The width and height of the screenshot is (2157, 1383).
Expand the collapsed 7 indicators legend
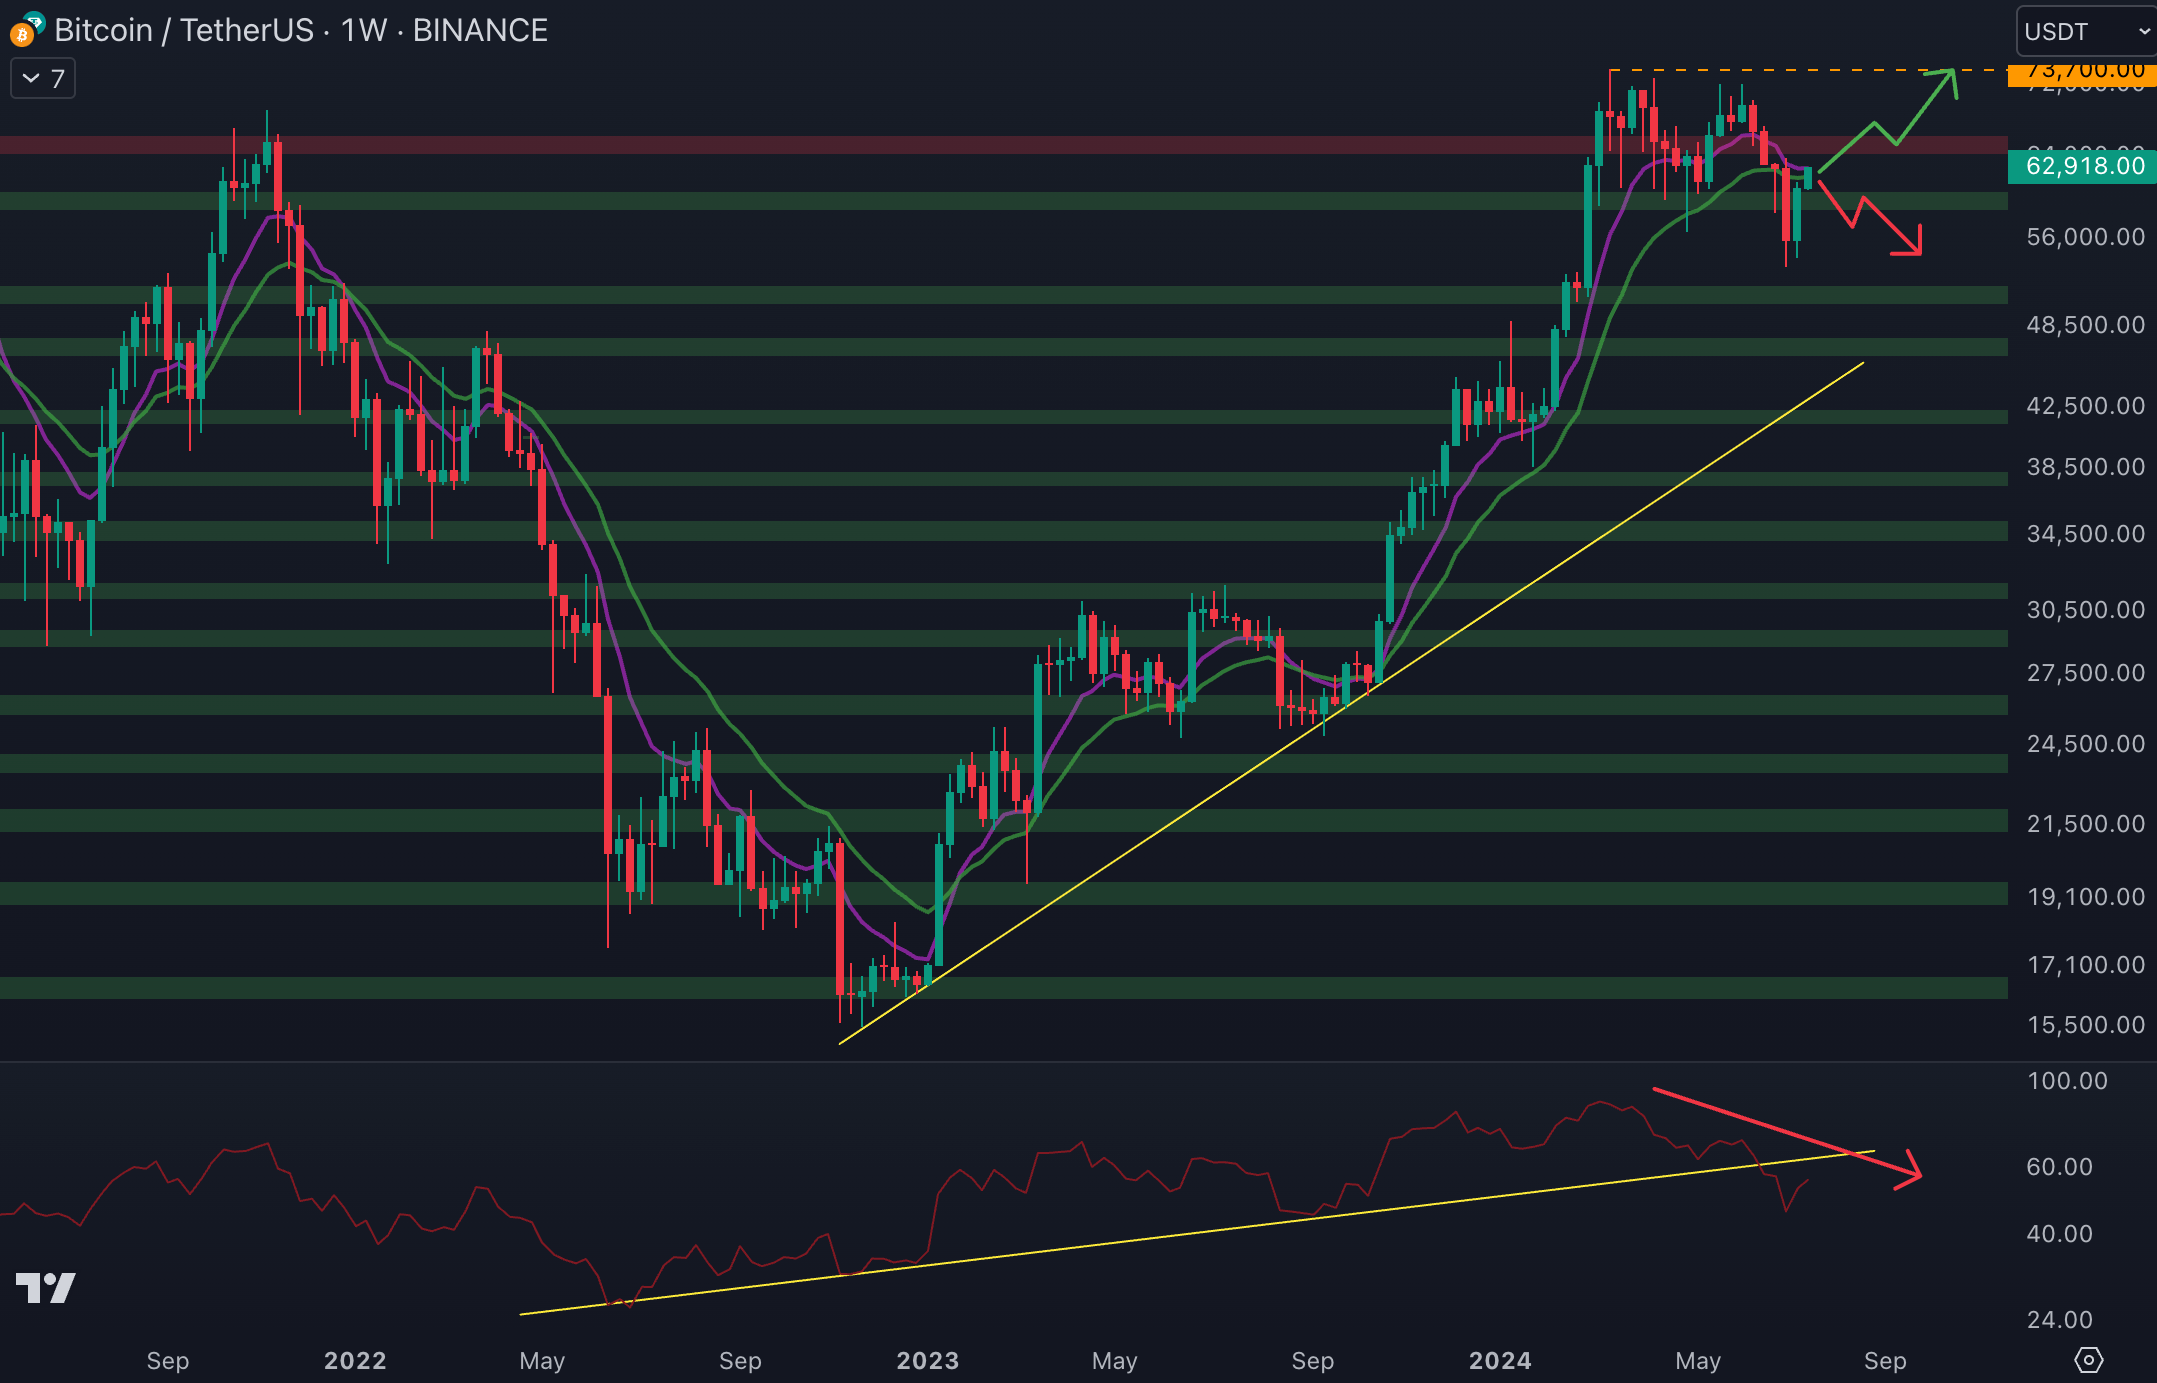43,79
